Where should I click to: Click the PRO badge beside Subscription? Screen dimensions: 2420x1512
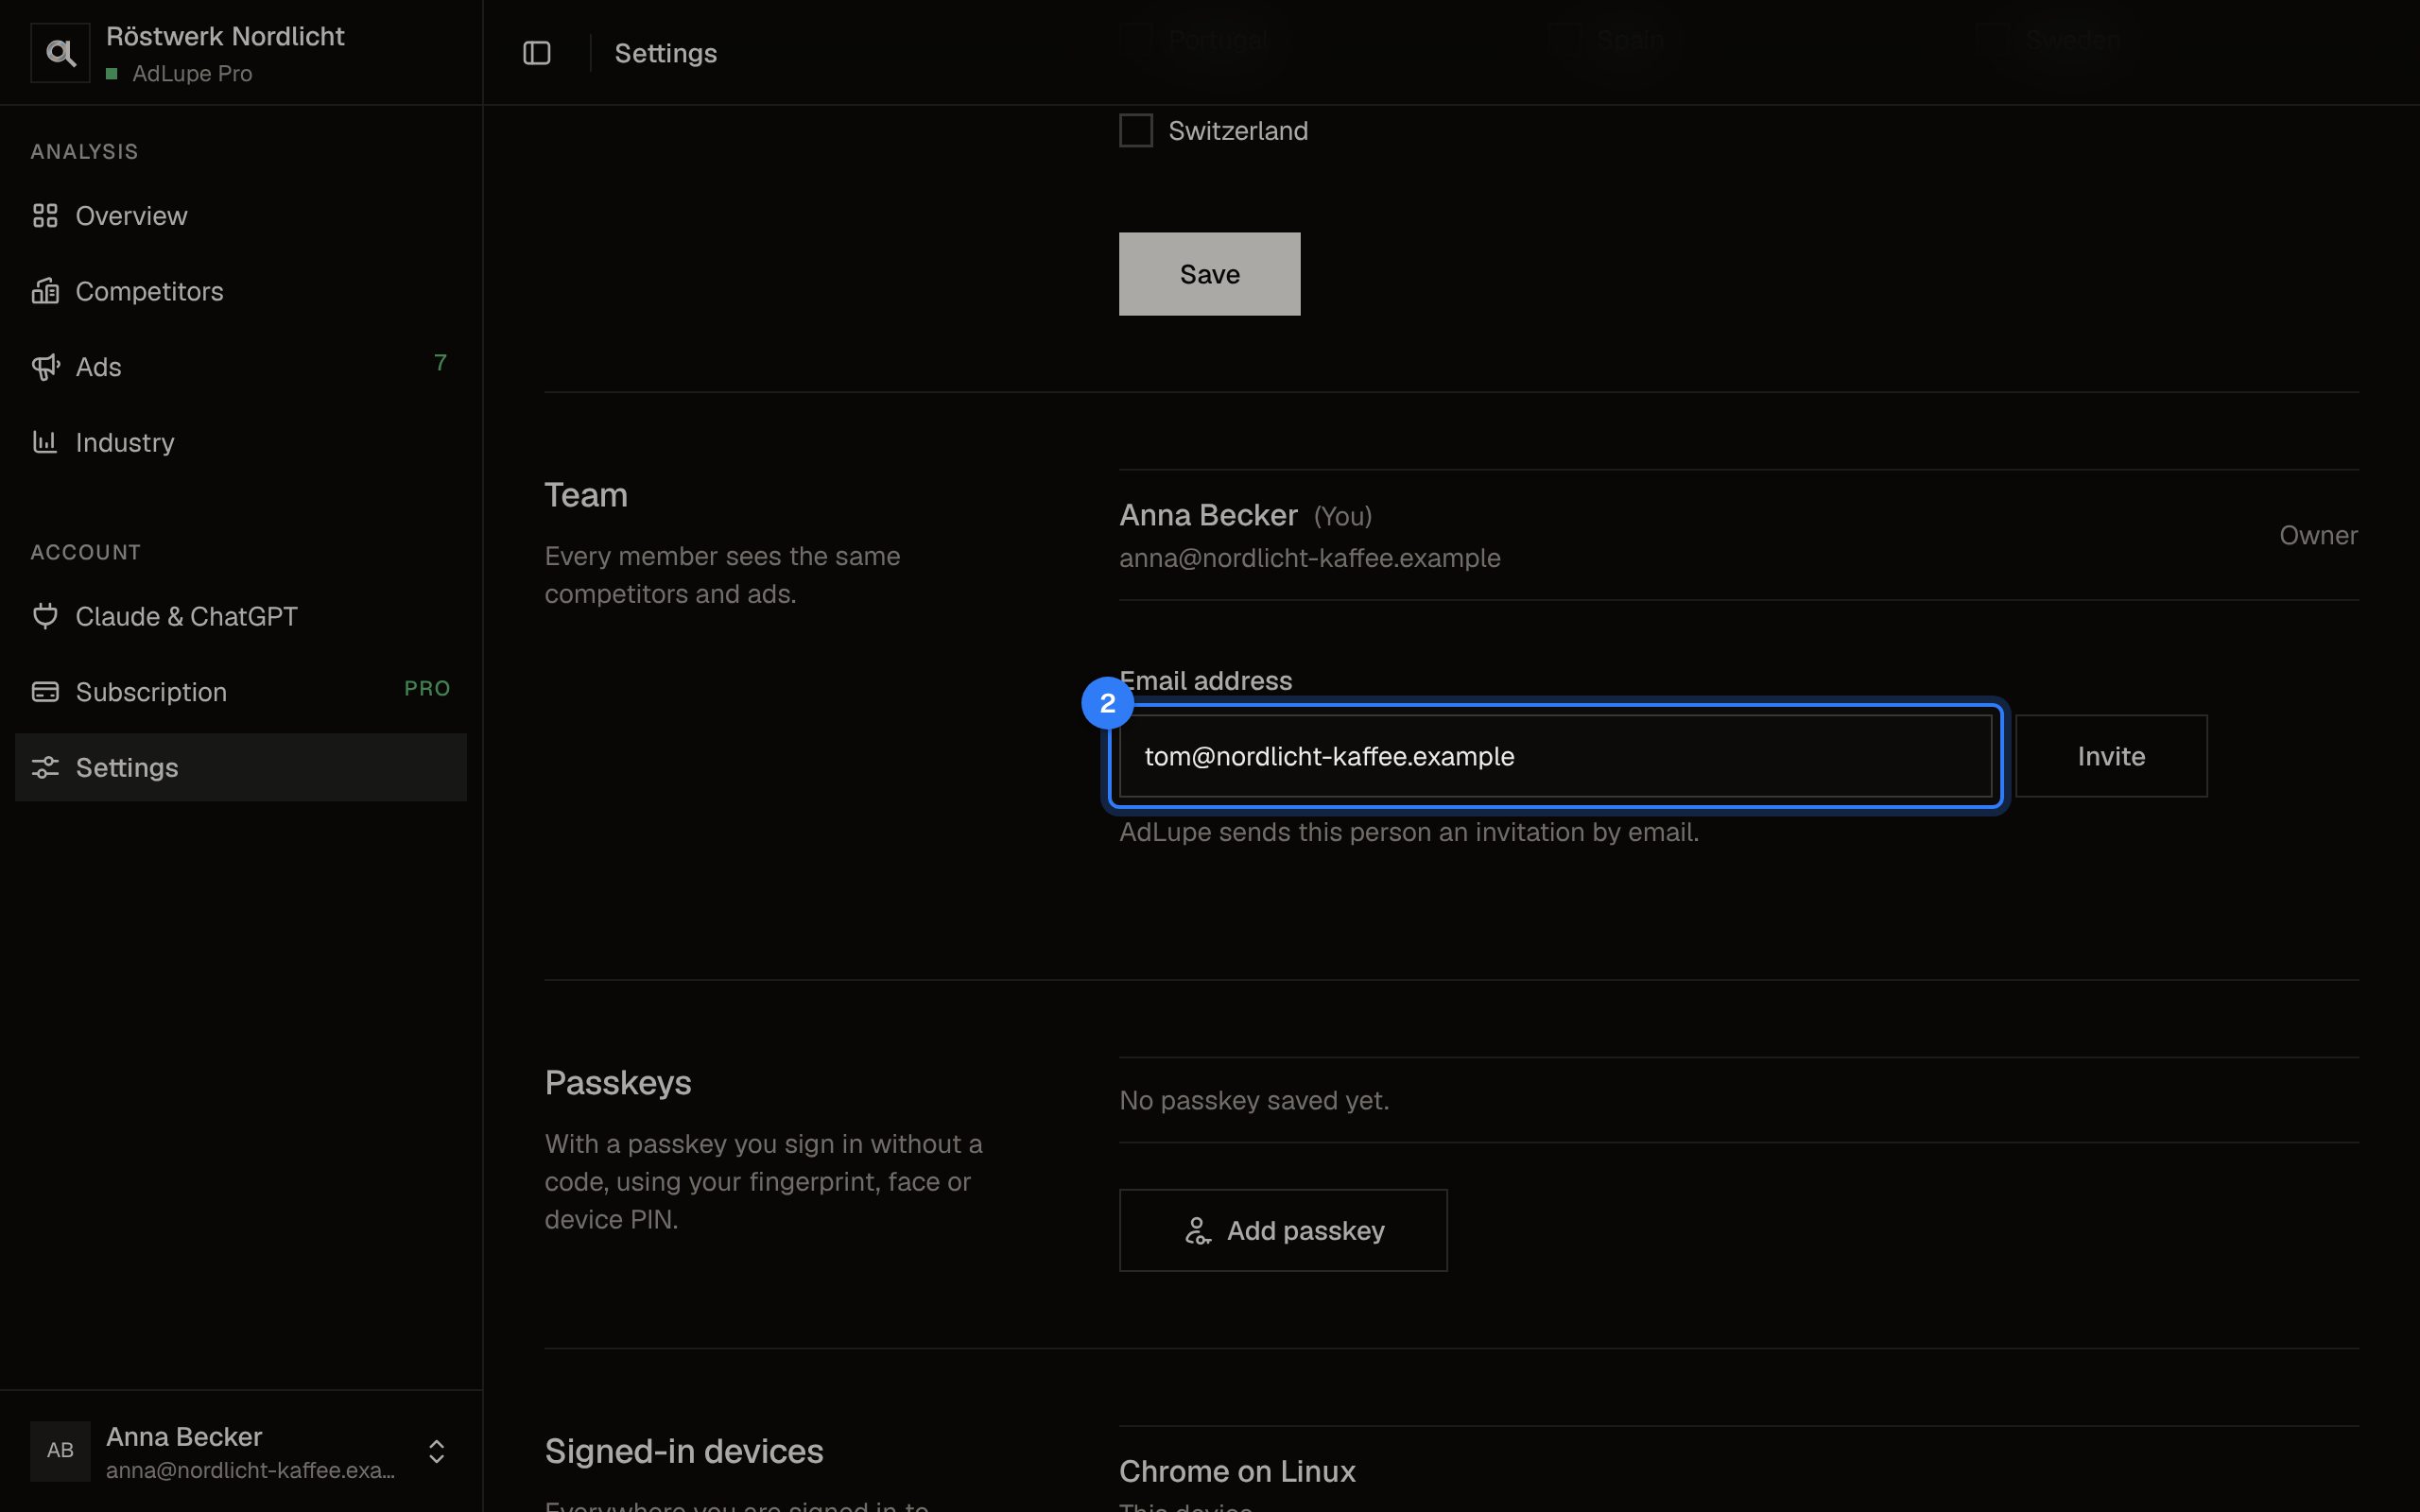[427, 688]
